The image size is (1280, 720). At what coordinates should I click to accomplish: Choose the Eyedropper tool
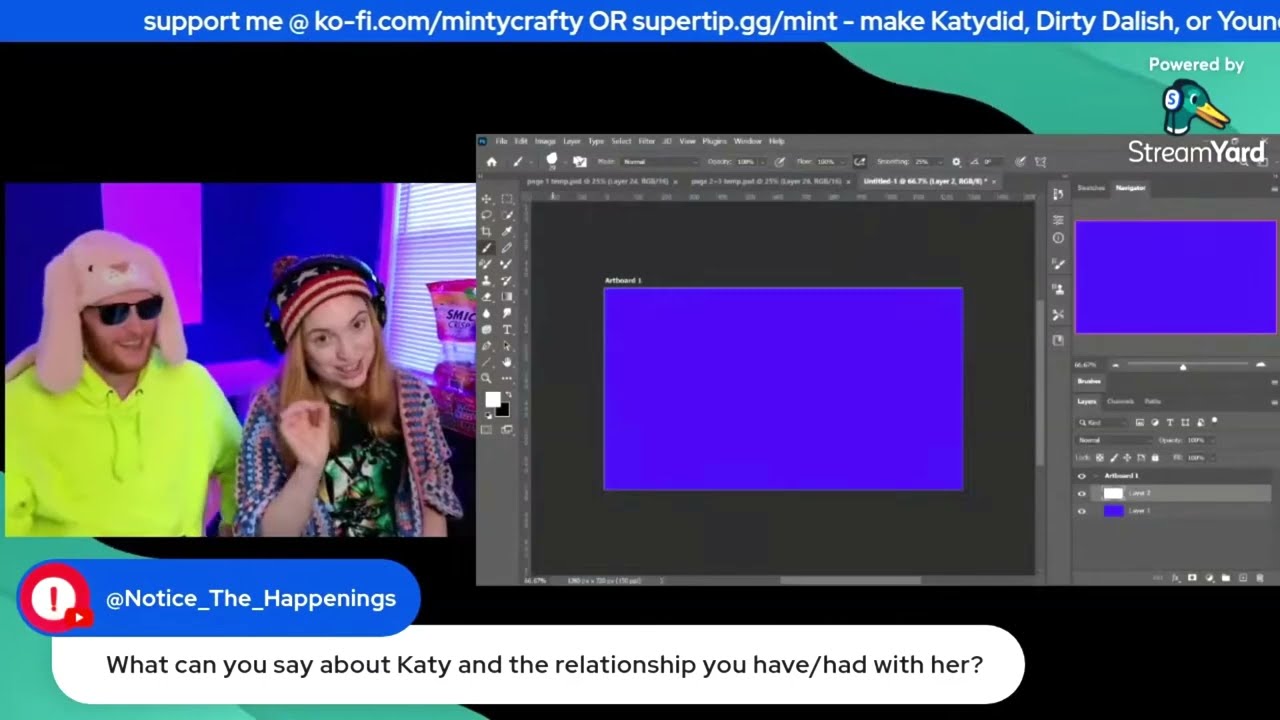pos(507,231)
